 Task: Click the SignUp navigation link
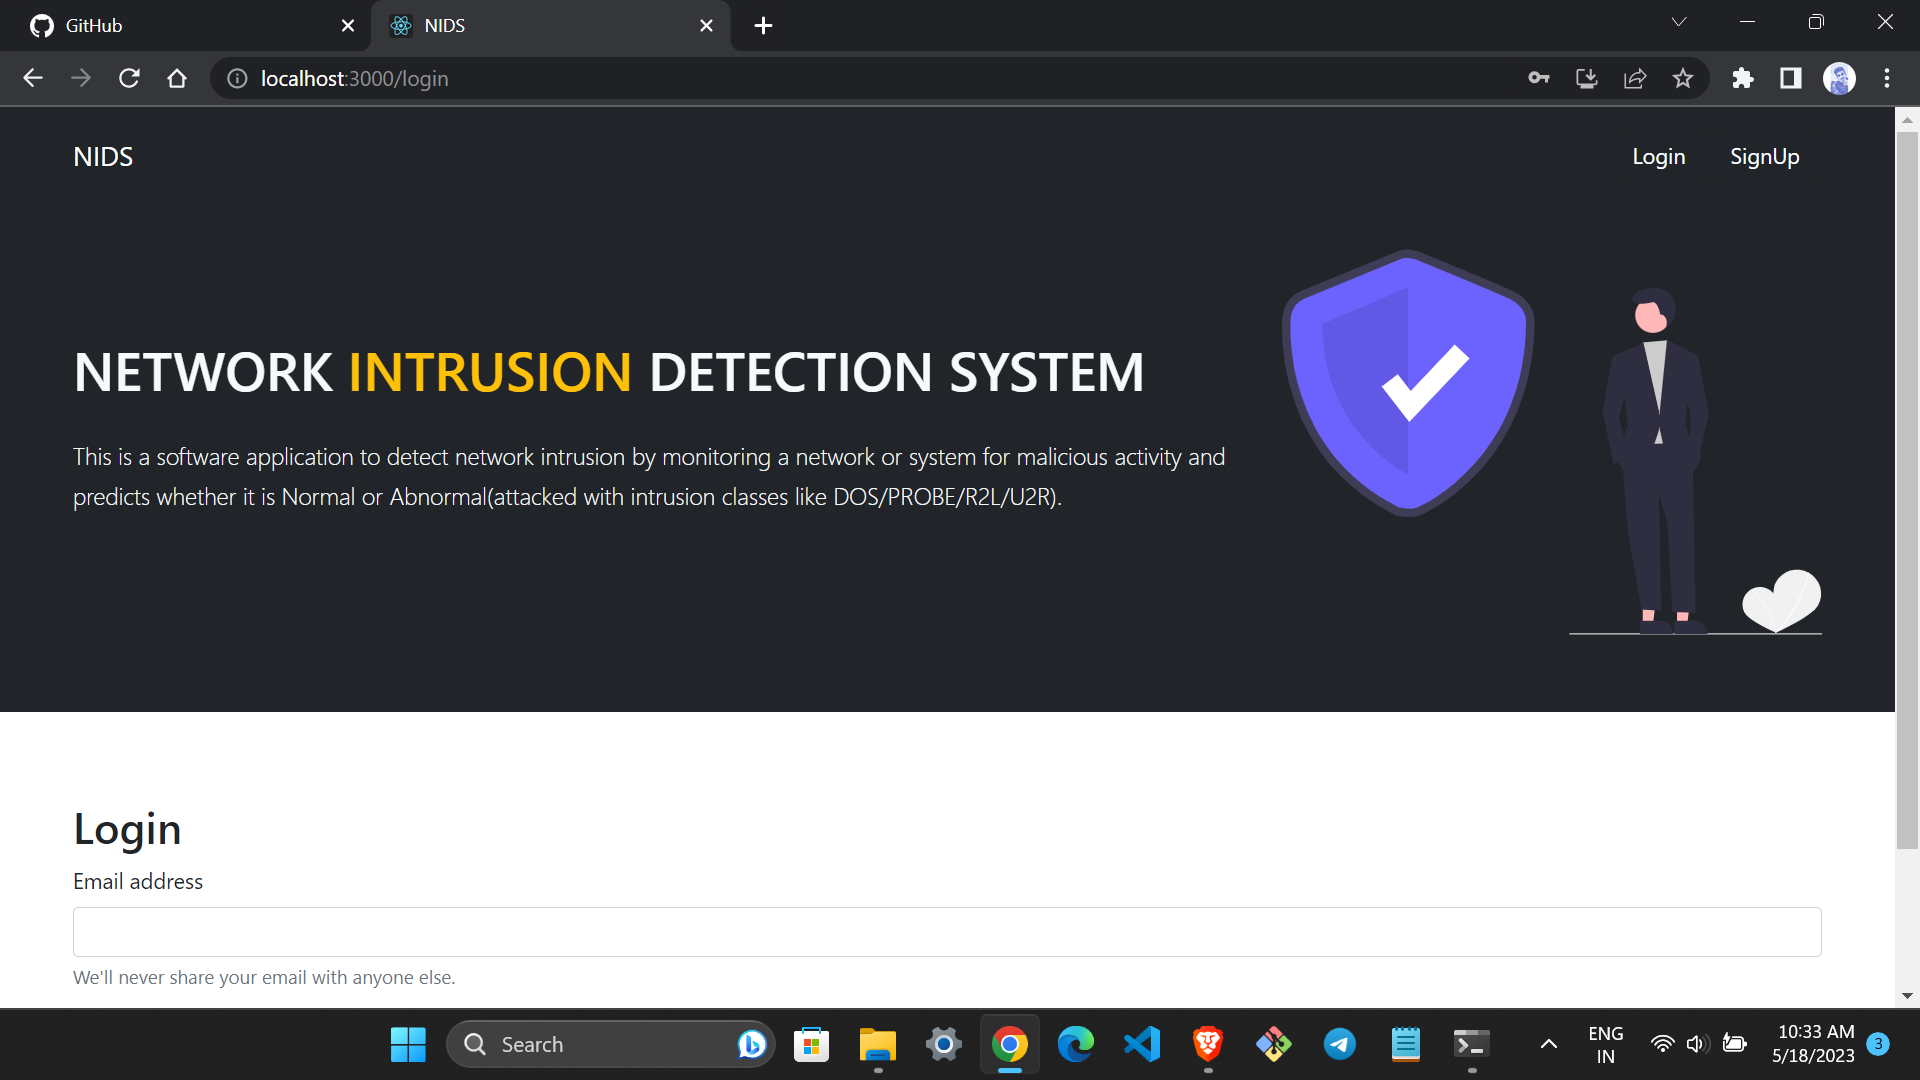coord(1764,156)
